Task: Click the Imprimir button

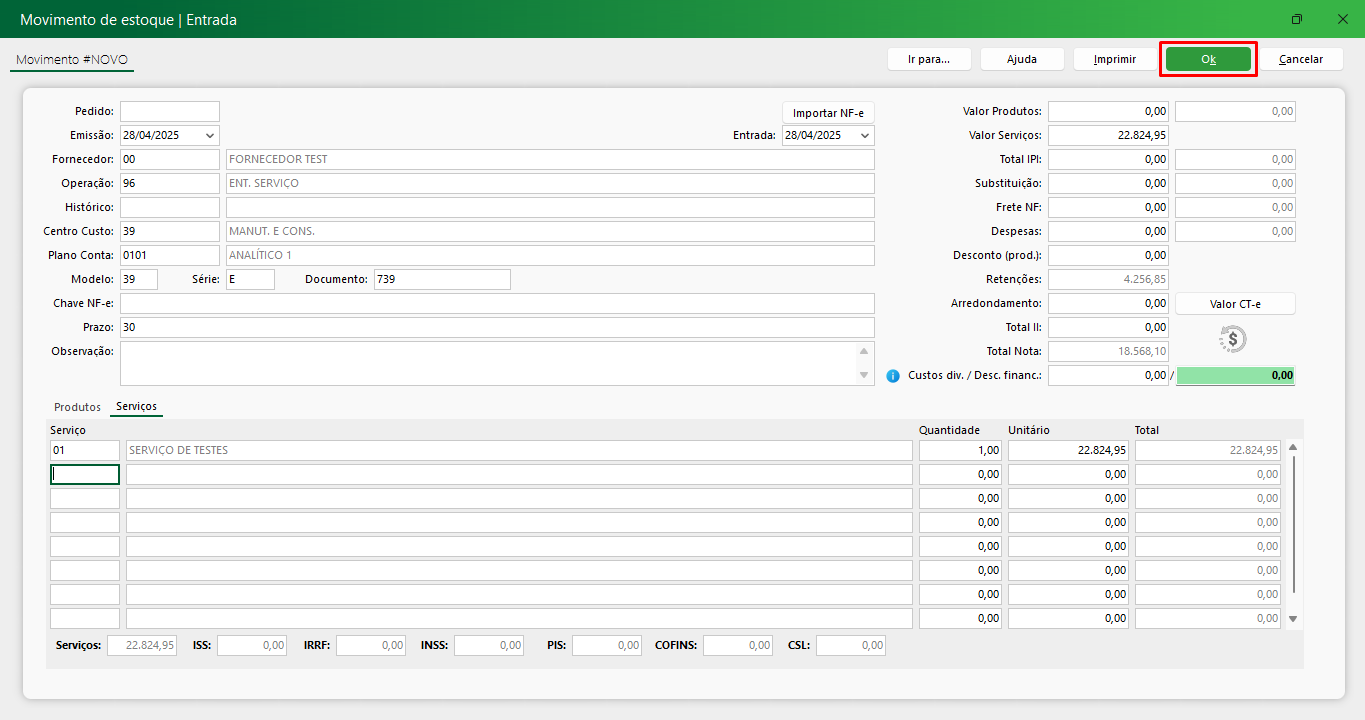Action: (x=1114, y=59)
